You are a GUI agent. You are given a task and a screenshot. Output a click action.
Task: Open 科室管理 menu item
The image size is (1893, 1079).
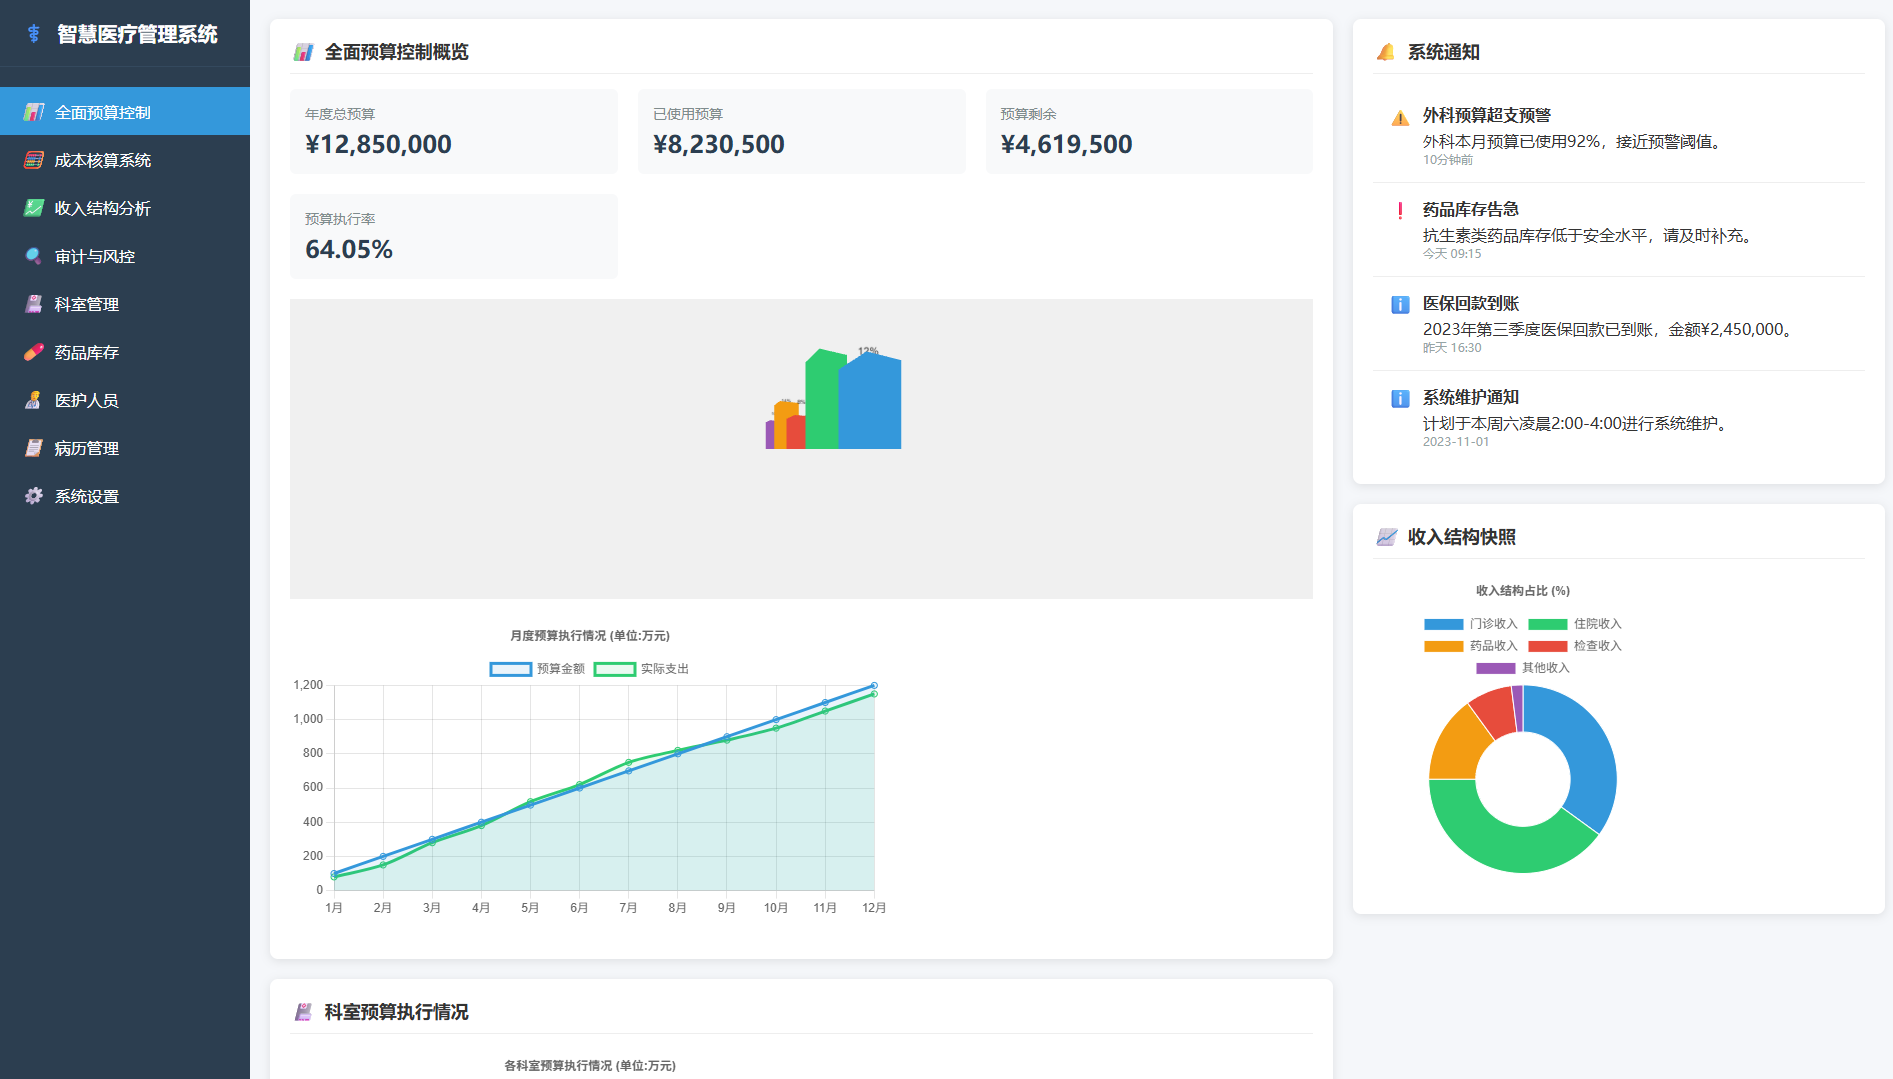125,304
